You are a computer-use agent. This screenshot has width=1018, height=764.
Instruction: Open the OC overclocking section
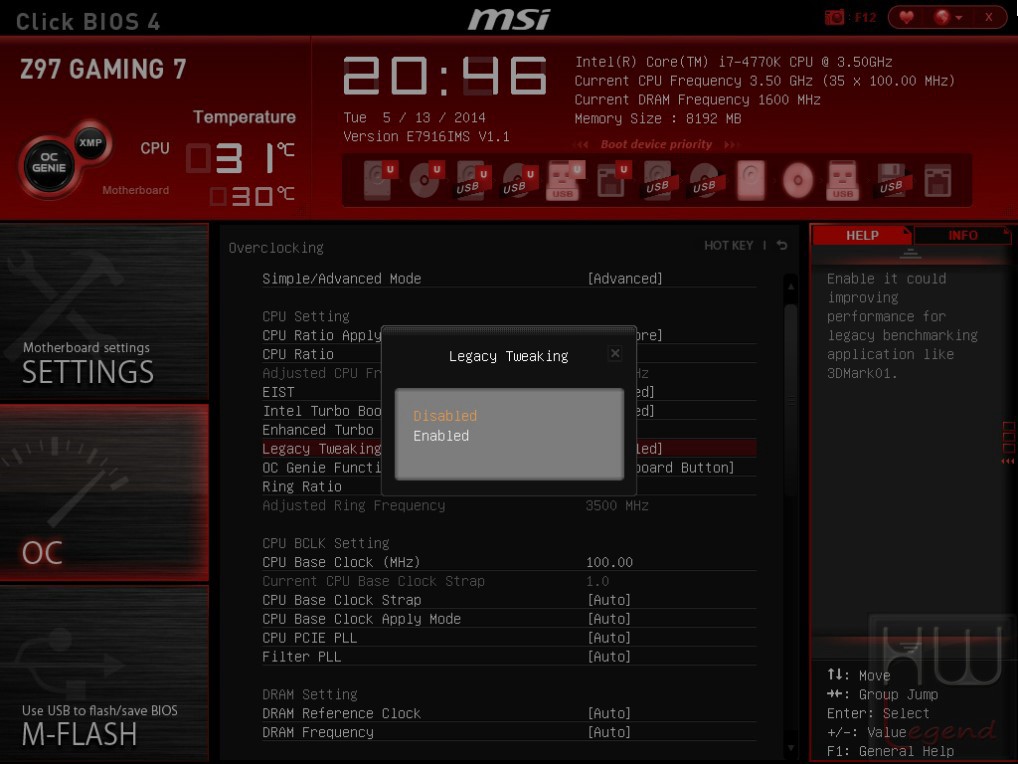105,493
